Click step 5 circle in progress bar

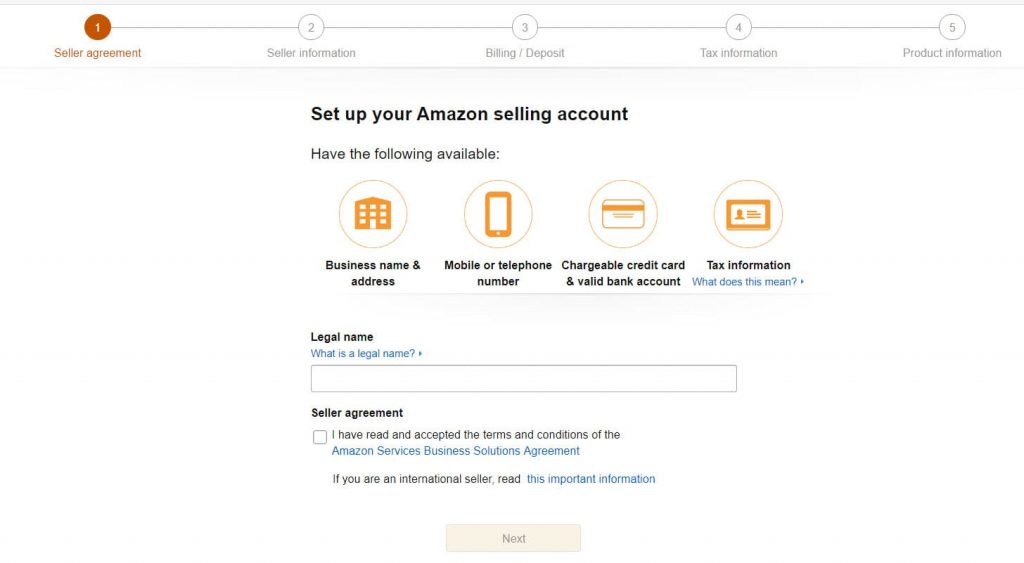coord(952,27)
